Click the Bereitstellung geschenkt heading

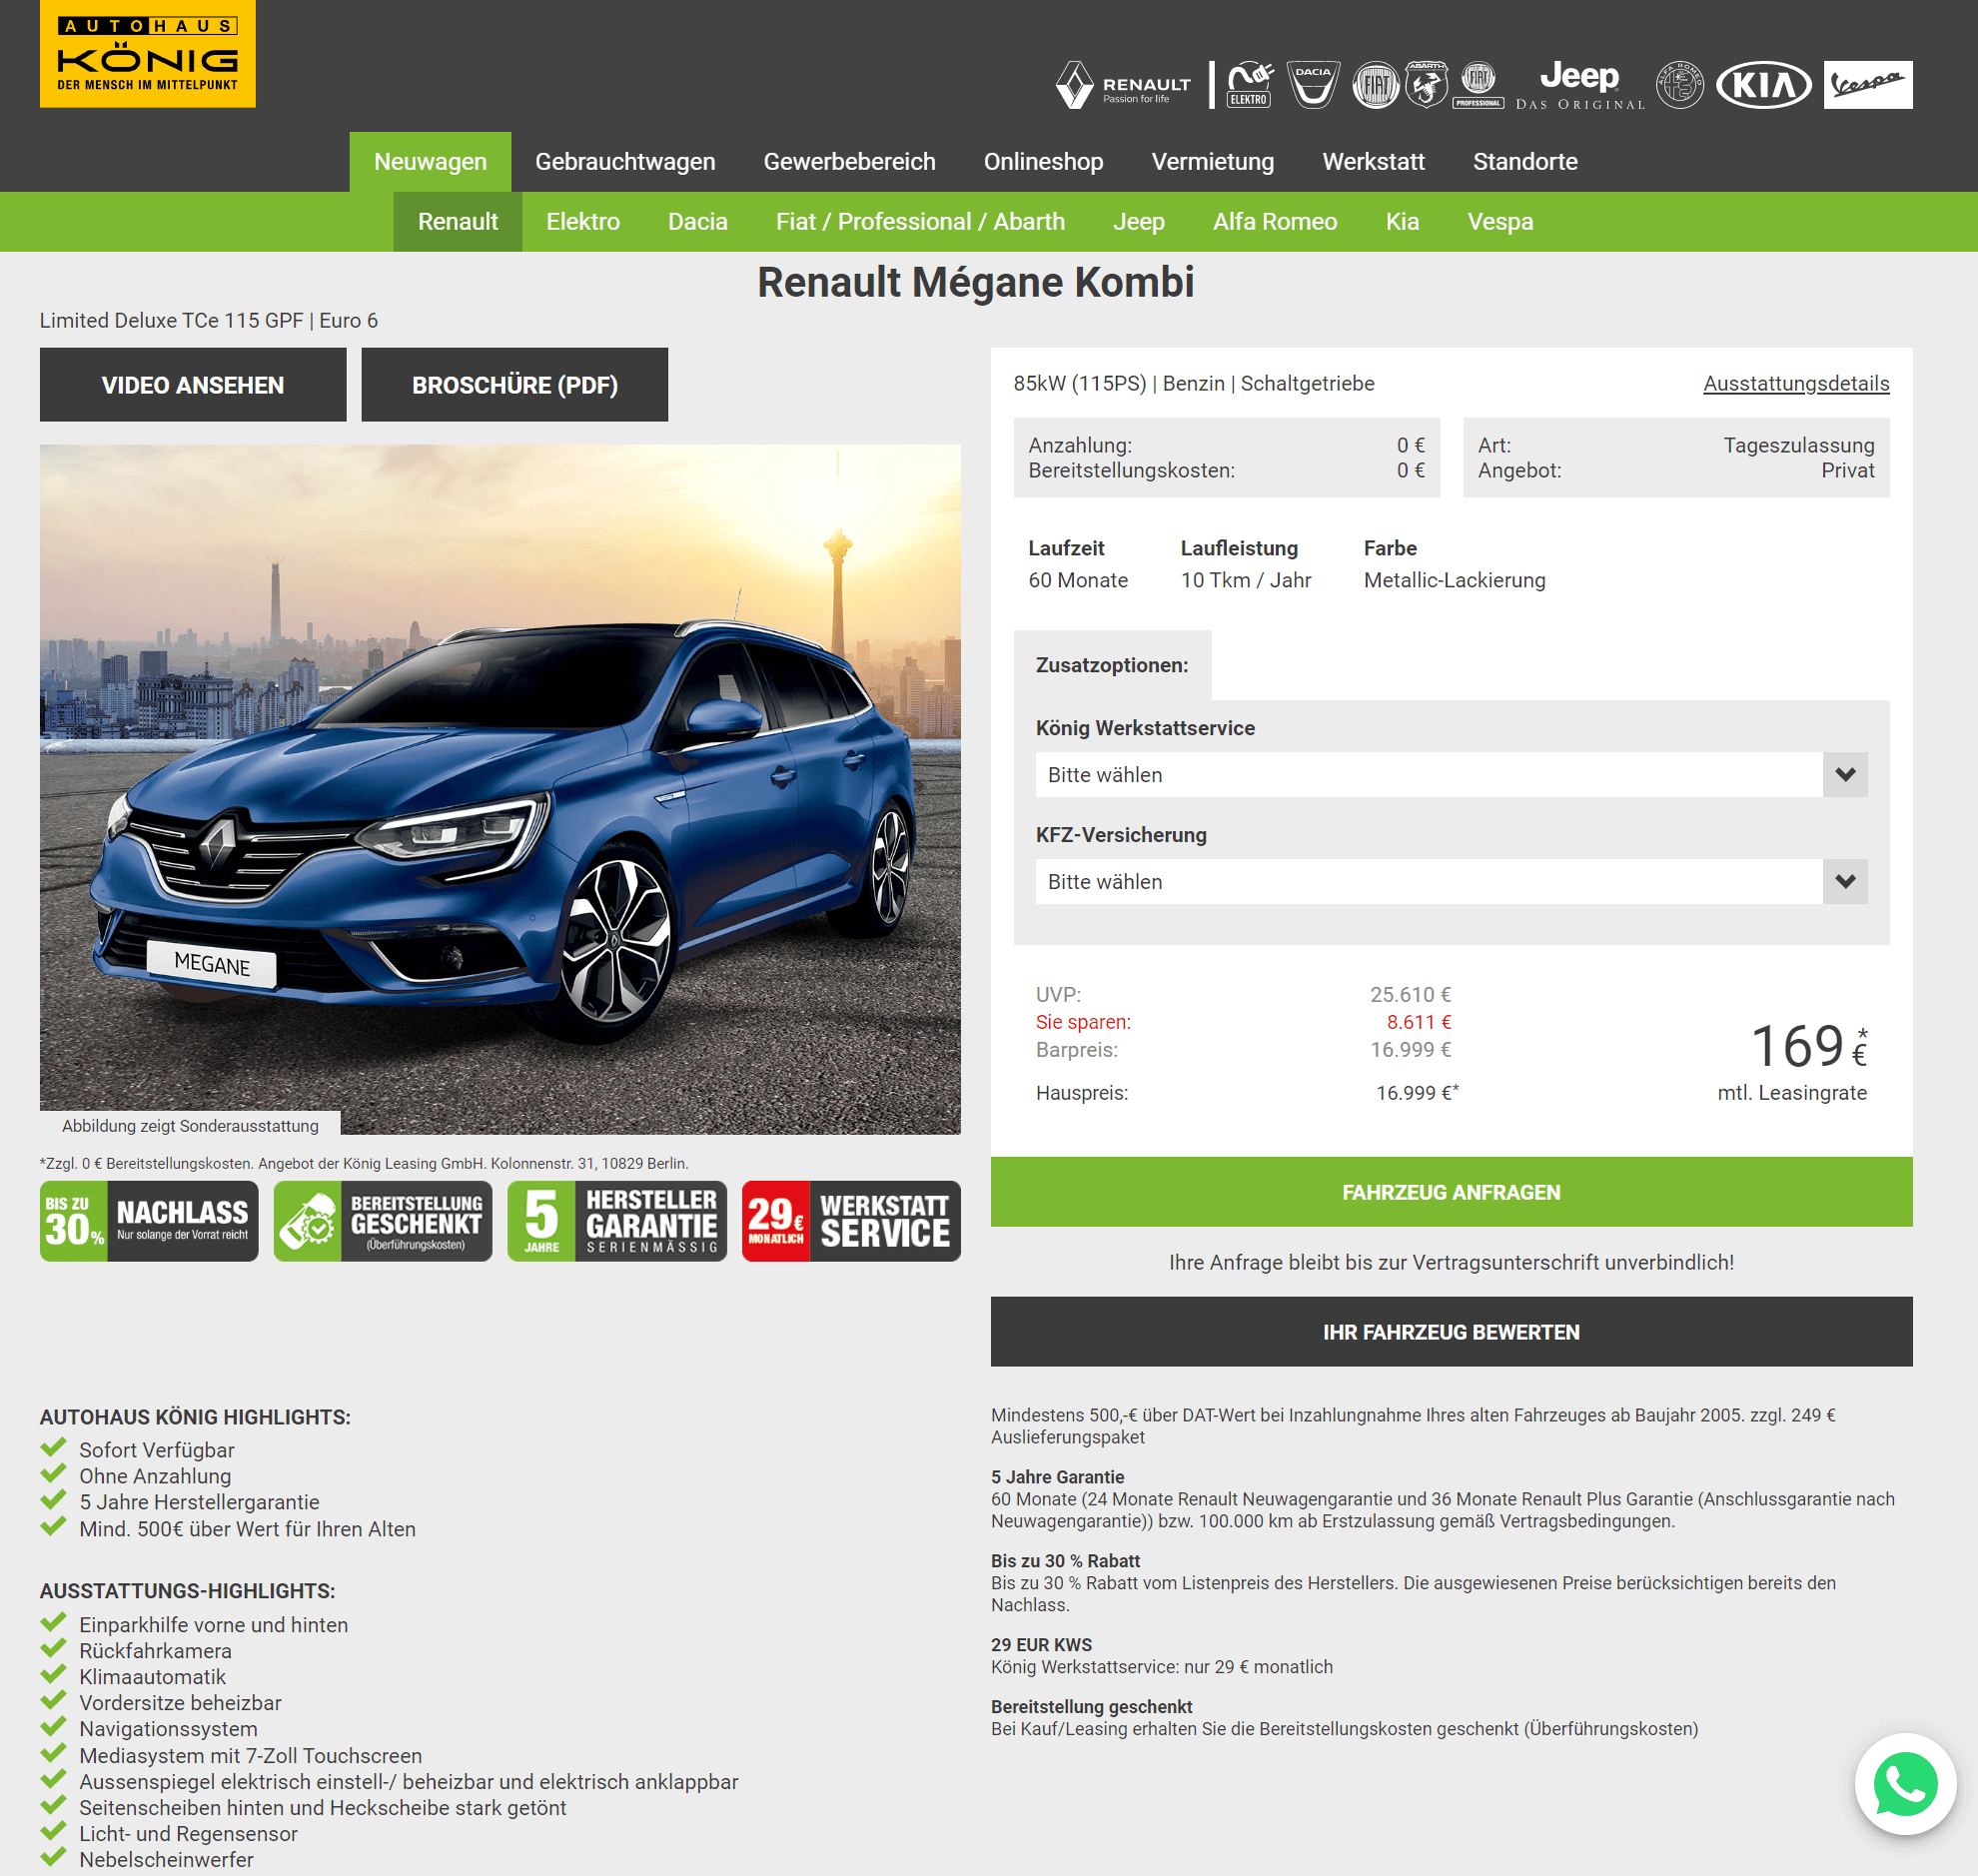[x=1091, y=1708]
